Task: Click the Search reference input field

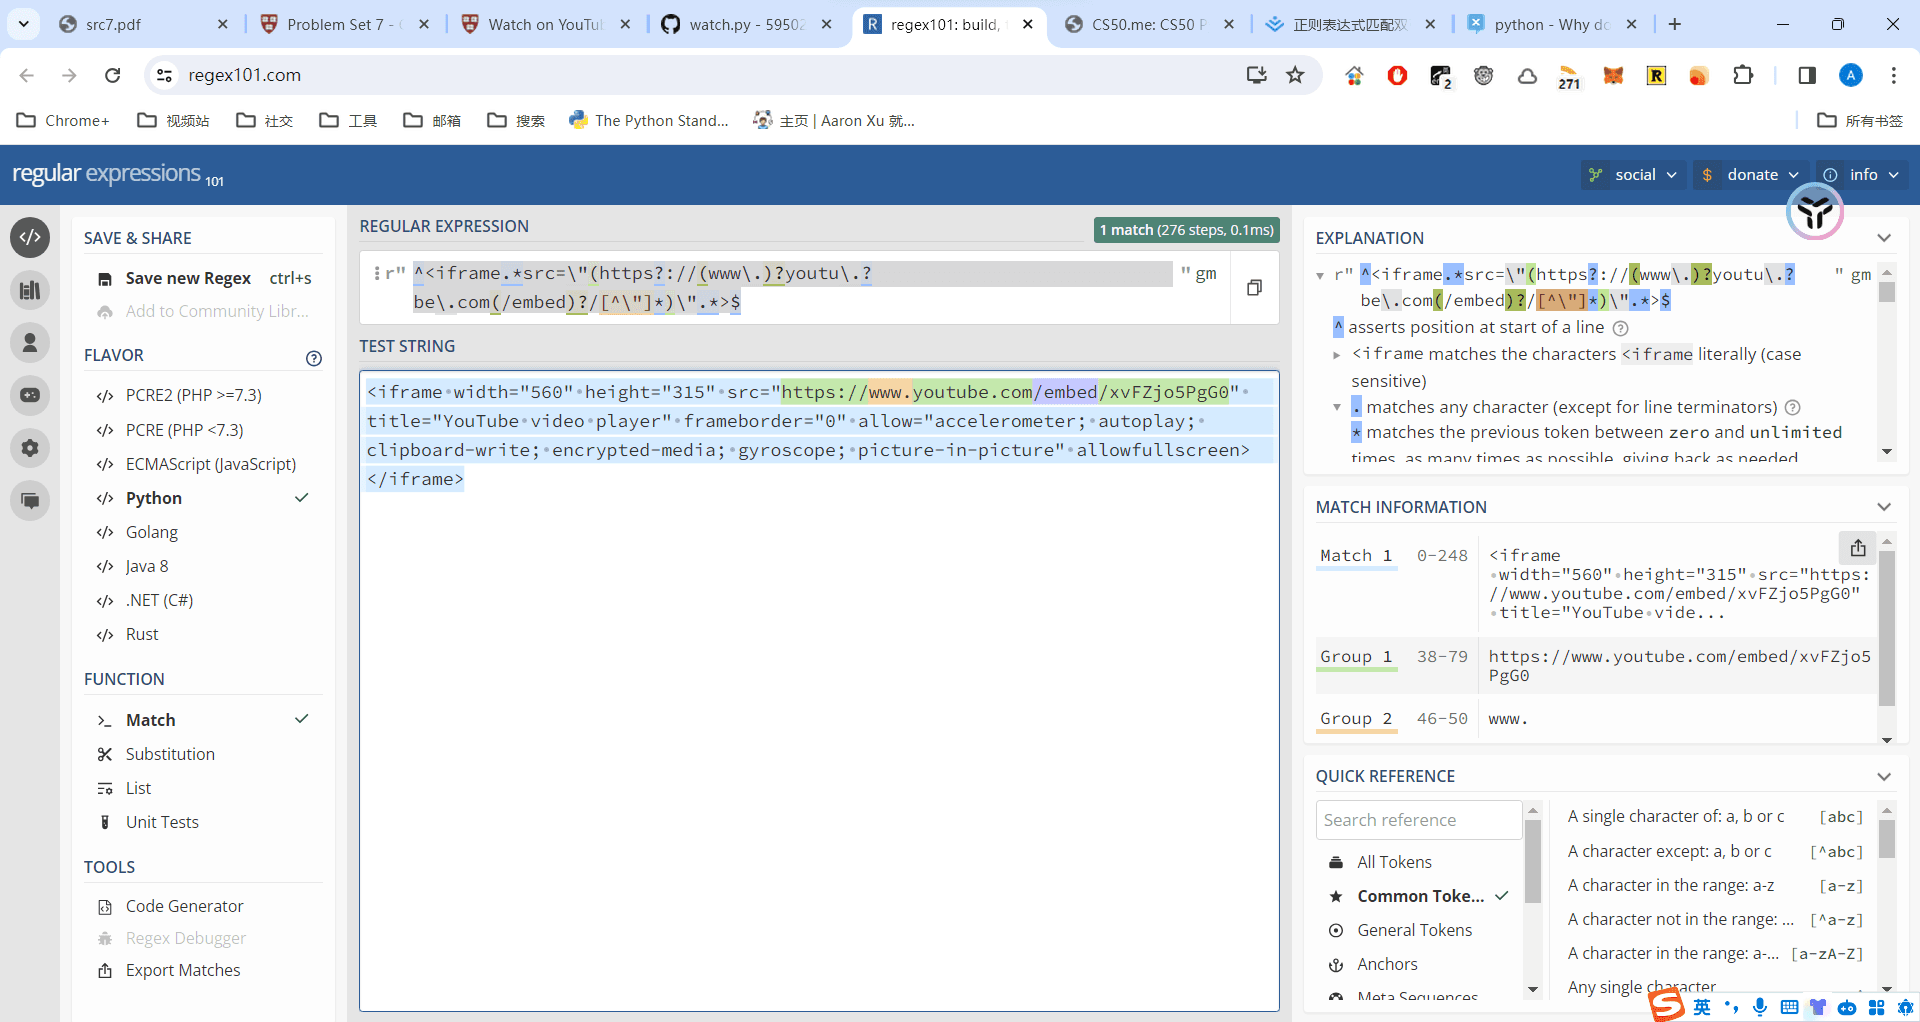Action: pos(1418,820)
